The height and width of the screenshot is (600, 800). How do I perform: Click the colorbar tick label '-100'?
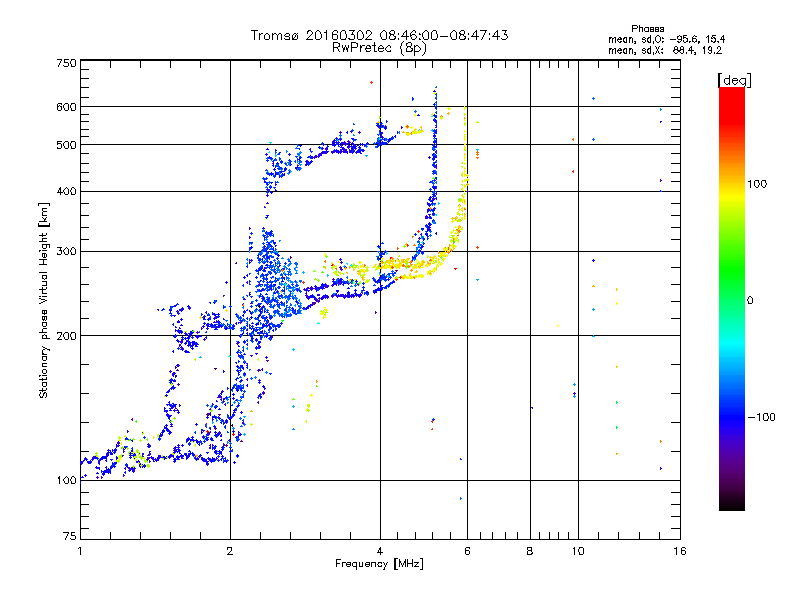761,417
